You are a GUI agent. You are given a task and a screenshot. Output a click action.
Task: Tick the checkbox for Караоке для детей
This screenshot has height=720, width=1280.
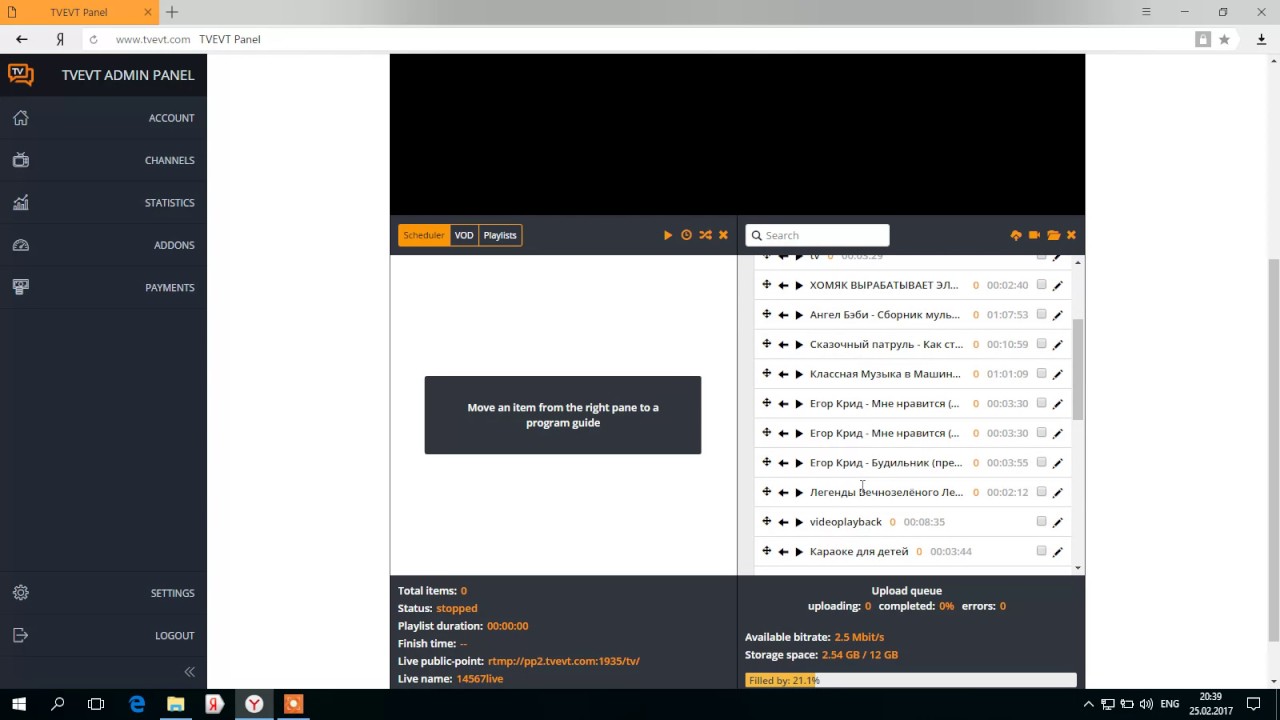tap(1041, 551)
